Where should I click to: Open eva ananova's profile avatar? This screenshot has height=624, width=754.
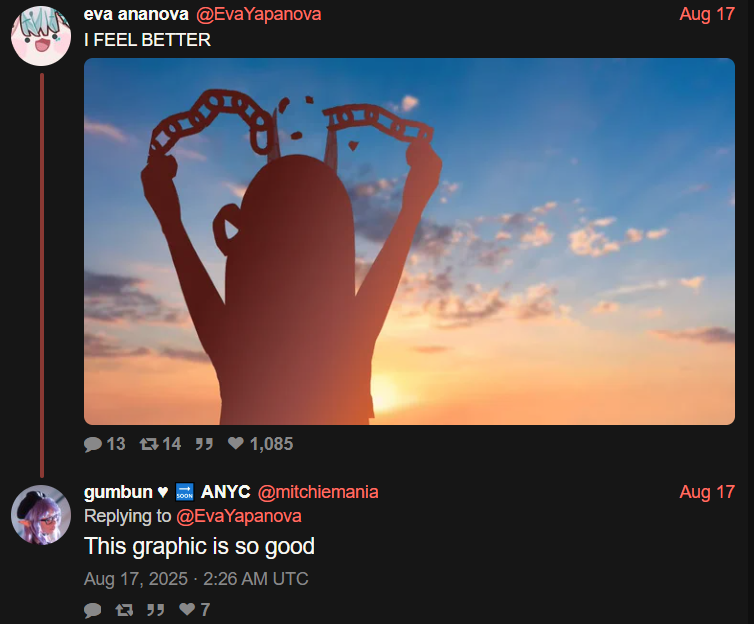coord(41,36)
